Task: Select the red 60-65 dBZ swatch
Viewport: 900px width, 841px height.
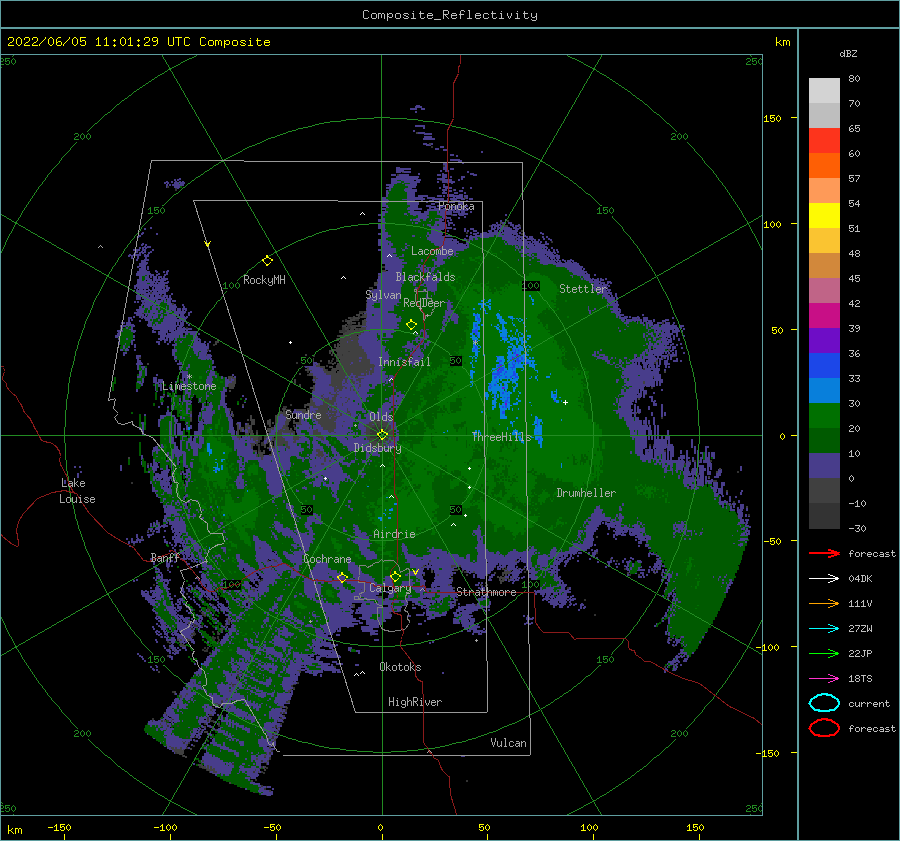Action: pyautogui.click(x=824, y=141)
